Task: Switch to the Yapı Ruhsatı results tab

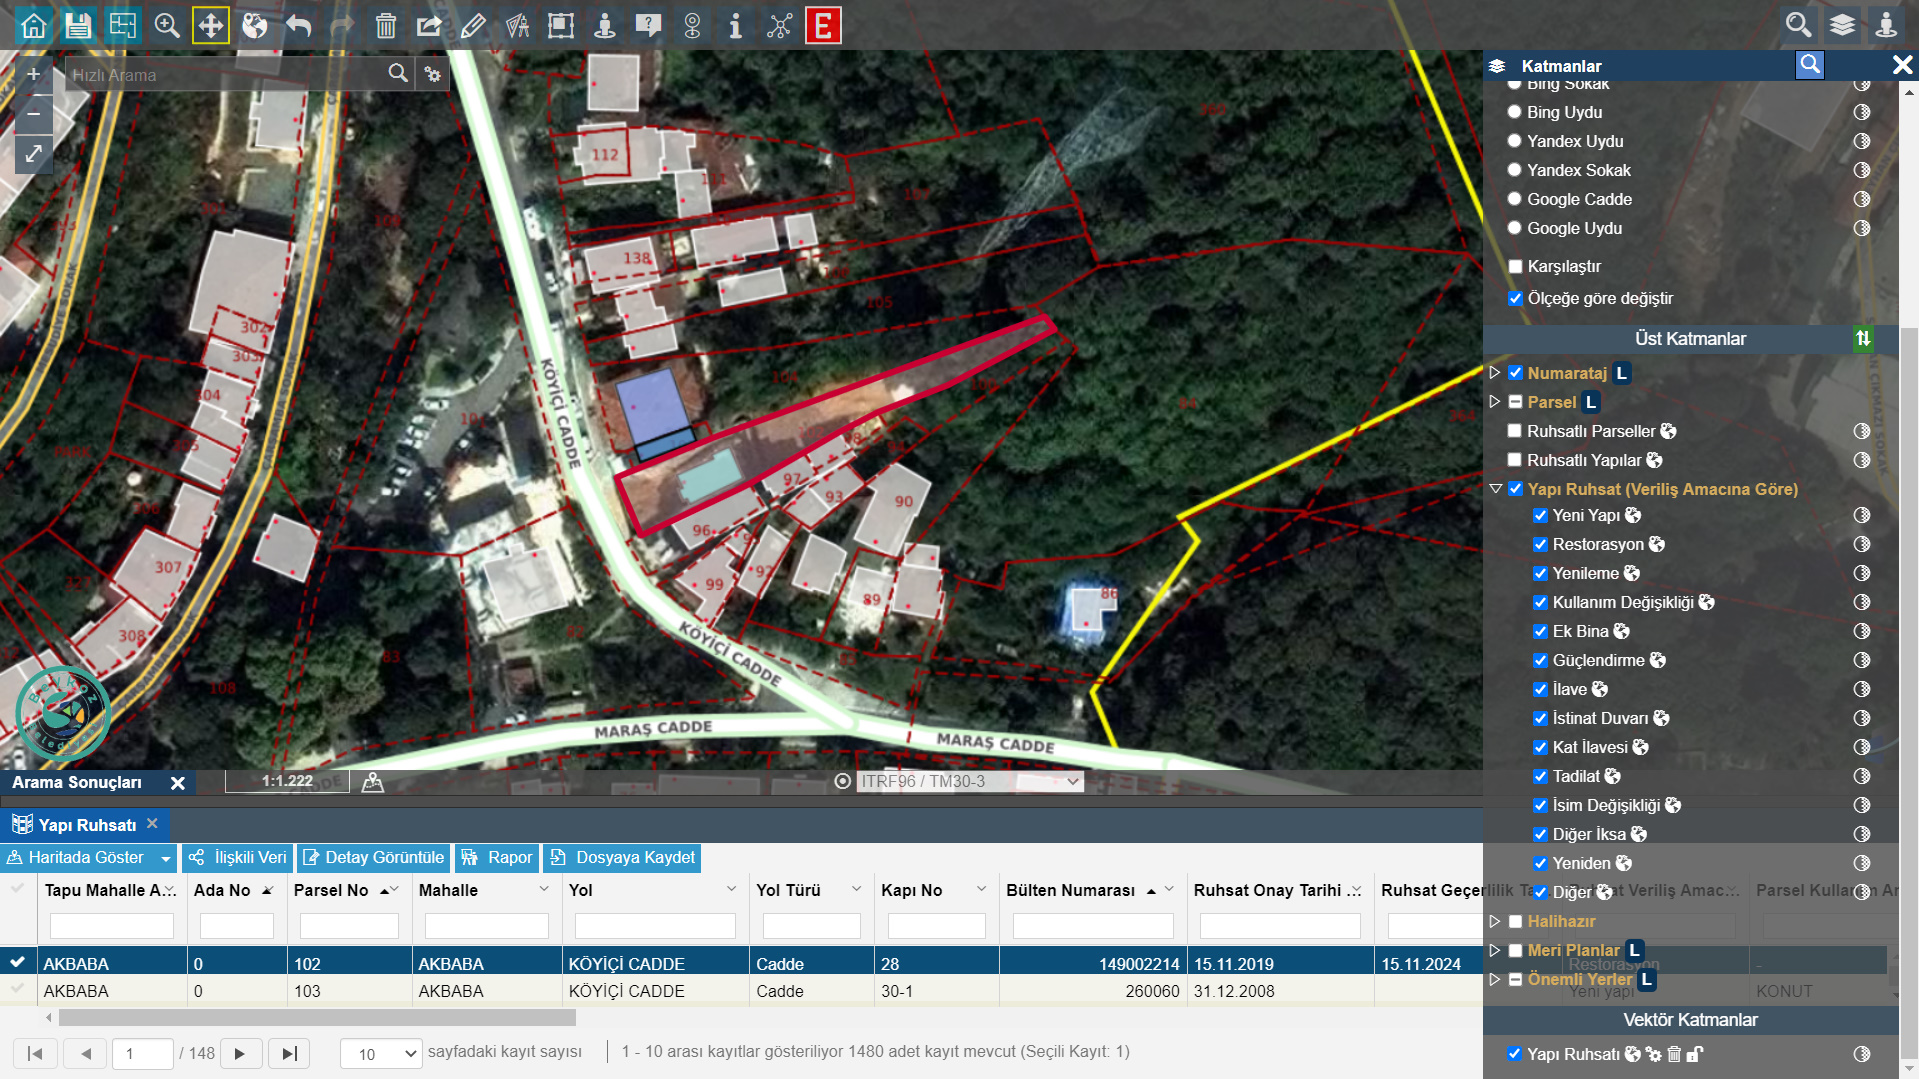Action: pos(86,825)
